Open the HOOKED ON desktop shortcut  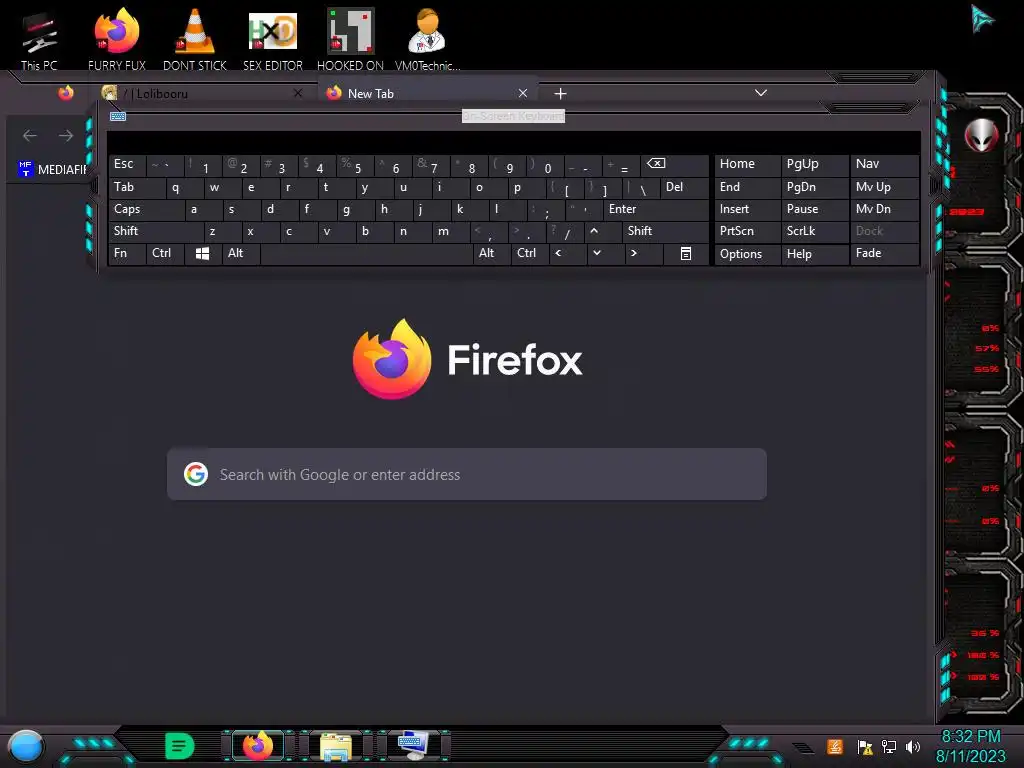(350, 41)
